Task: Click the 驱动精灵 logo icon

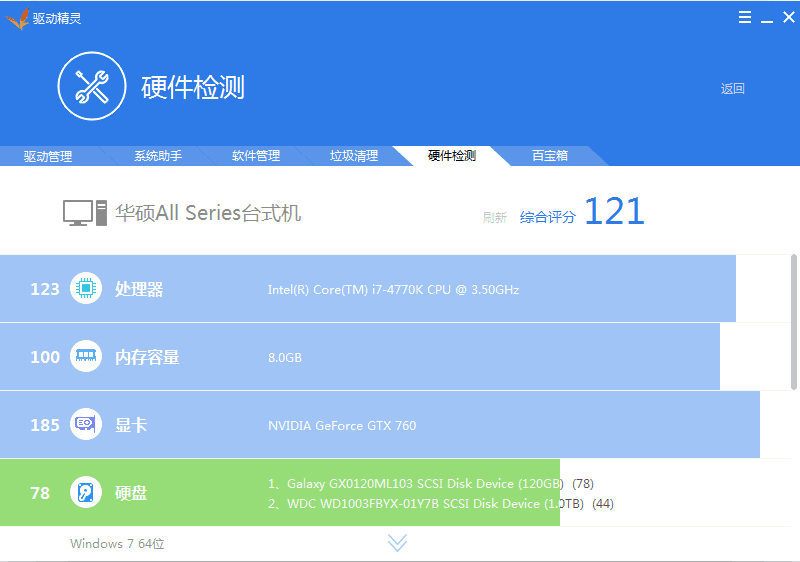Action: [x=17, y=19]
